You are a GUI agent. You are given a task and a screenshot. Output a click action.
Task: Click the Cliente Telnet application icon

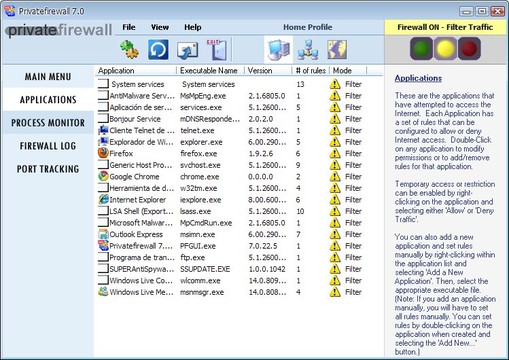[x=103, y=130]
